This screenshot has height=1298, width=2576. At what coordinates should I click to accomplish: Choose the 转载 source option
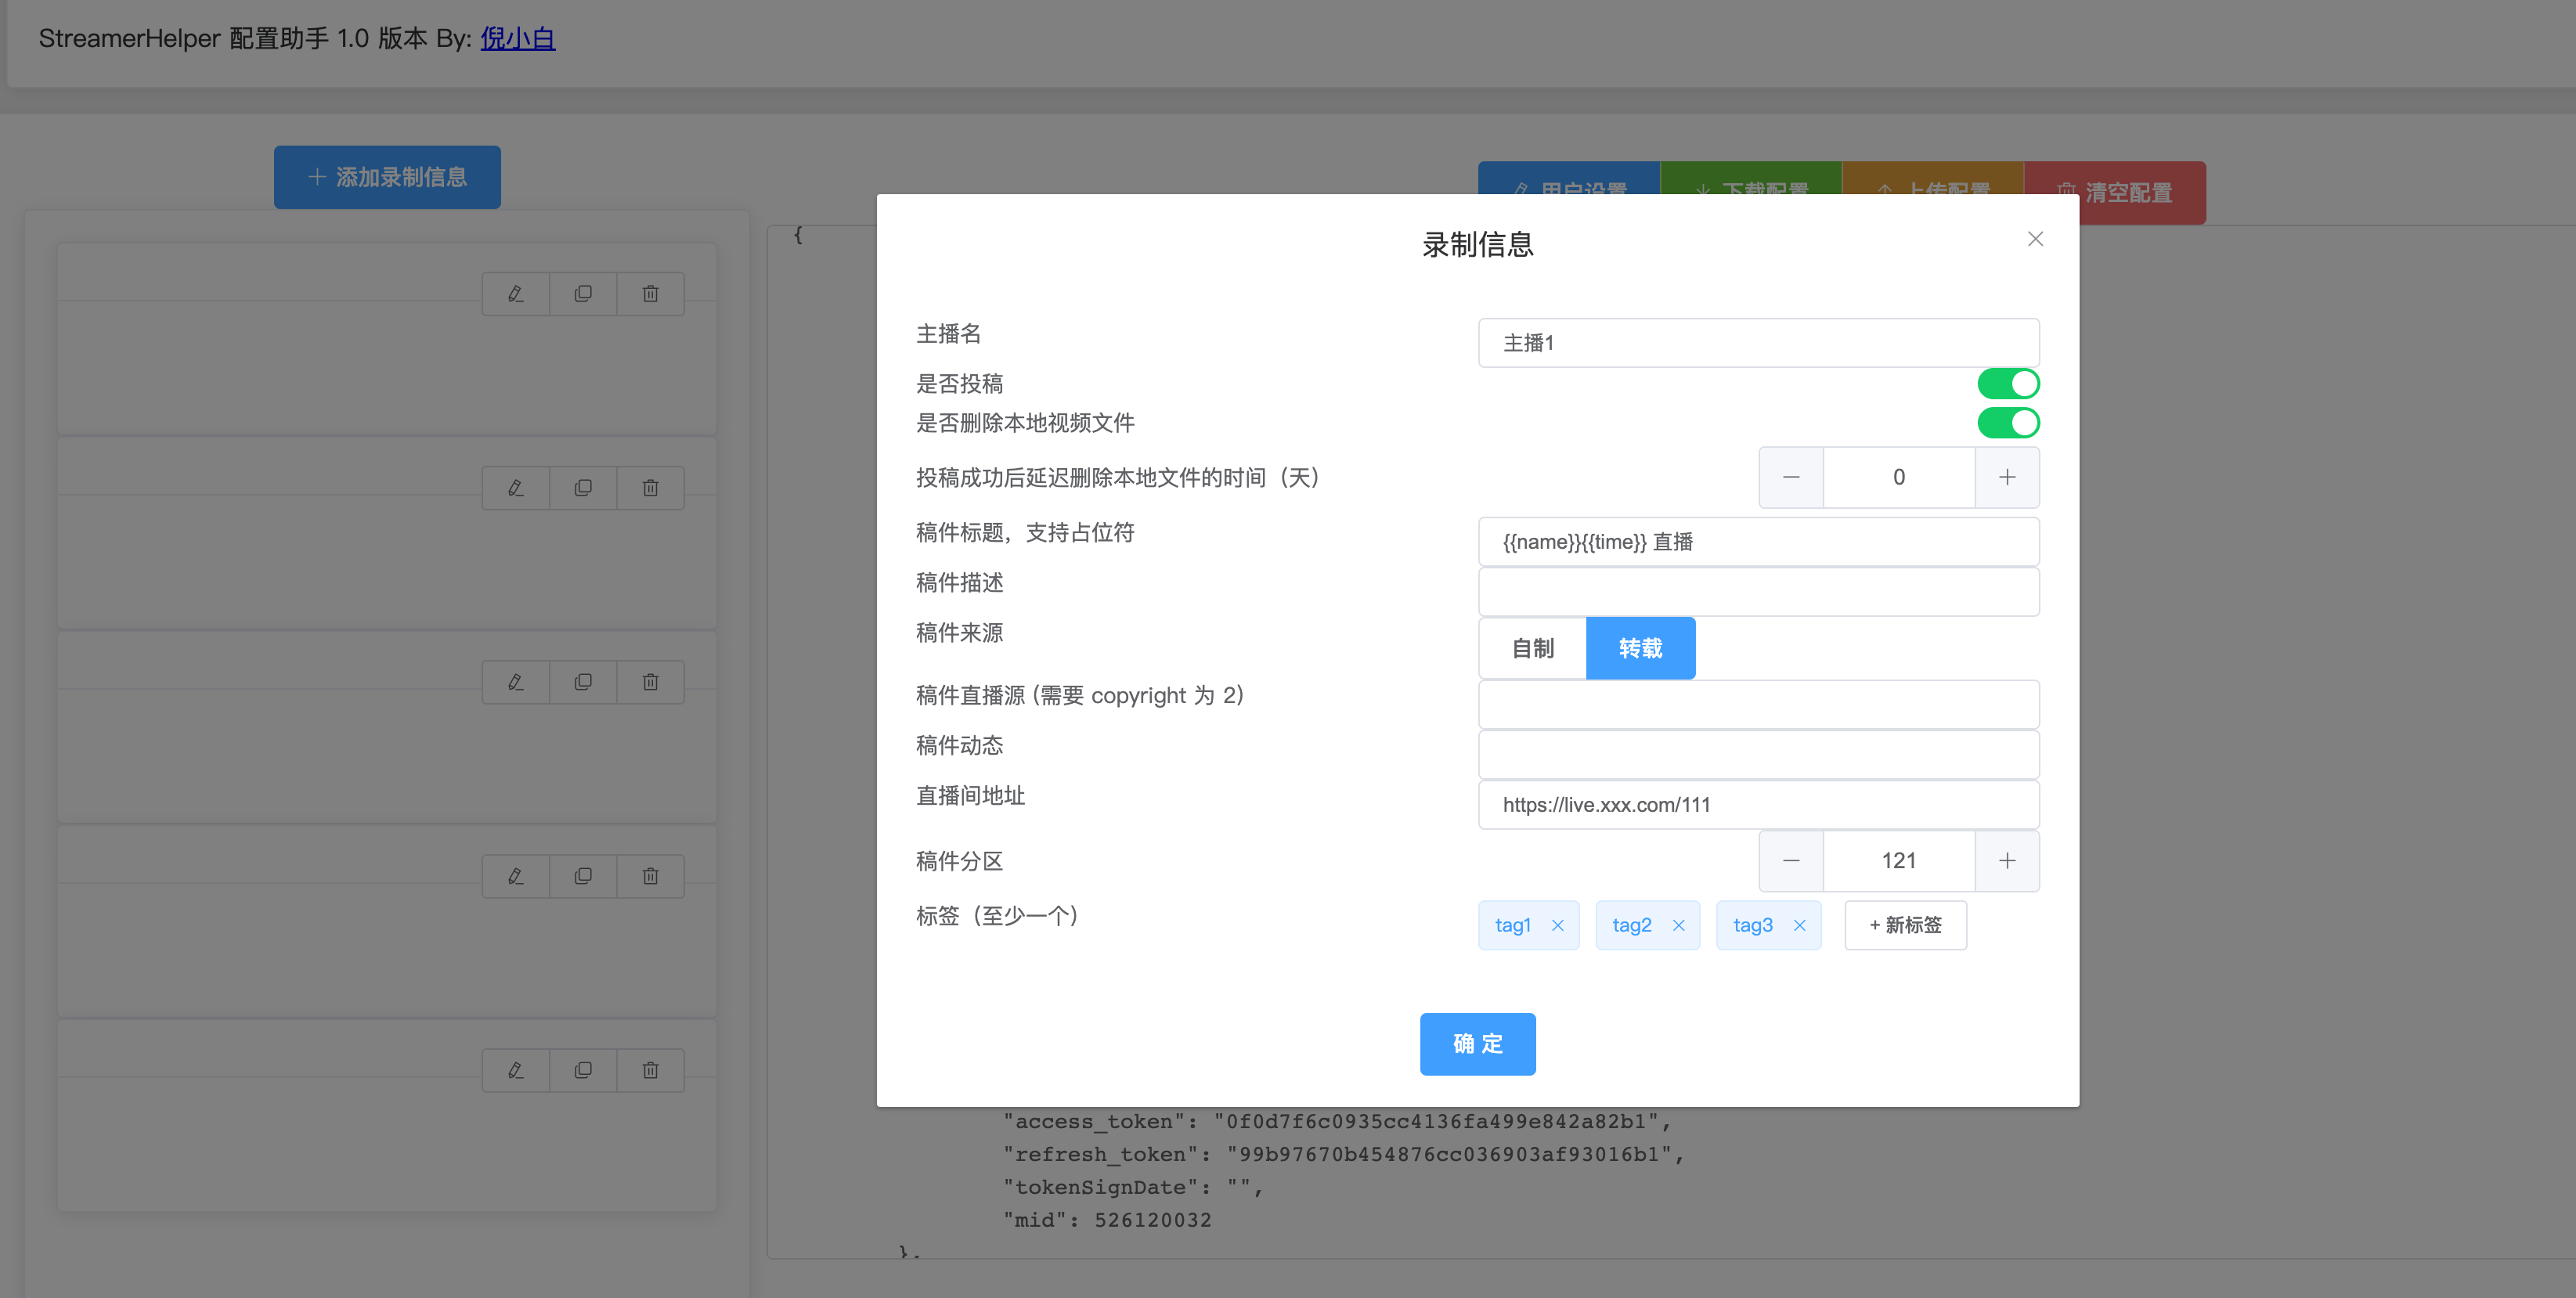point(1640,648)
